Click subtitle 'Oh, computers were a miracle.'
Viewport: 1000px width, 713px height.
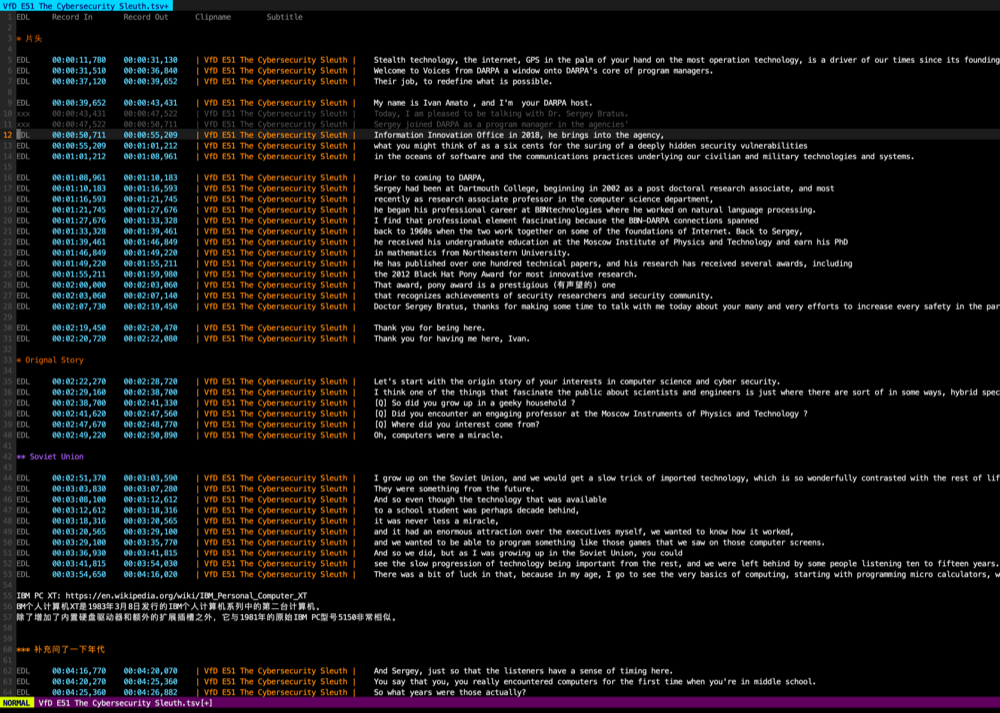click(x=438, y=435)
